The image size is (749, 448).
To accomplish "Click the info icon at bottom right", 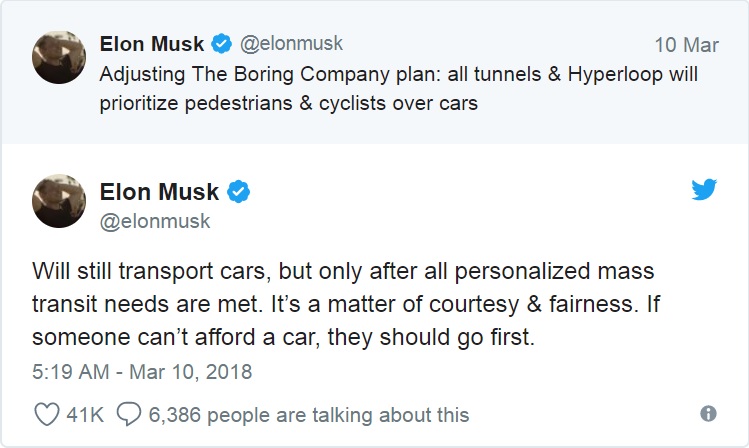I will (x=708, y=414).
